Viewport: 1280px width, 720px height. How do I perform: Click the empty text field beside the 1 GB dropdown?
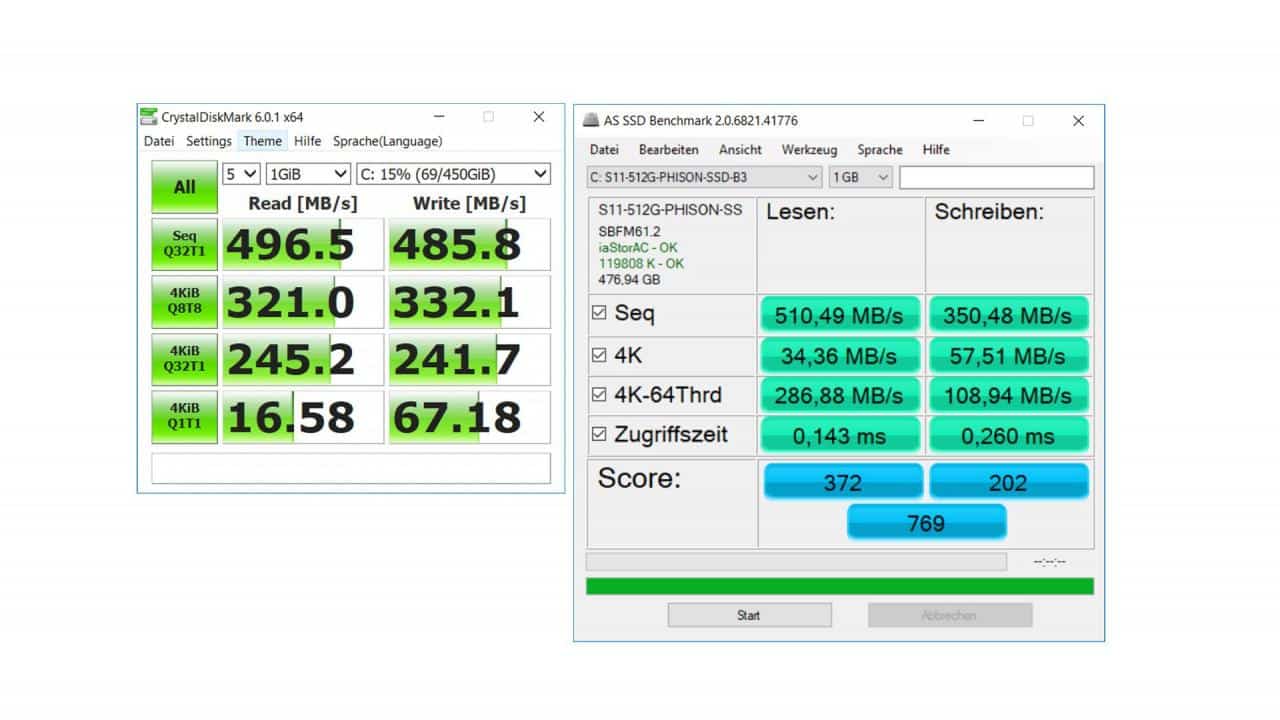point(995,176)
